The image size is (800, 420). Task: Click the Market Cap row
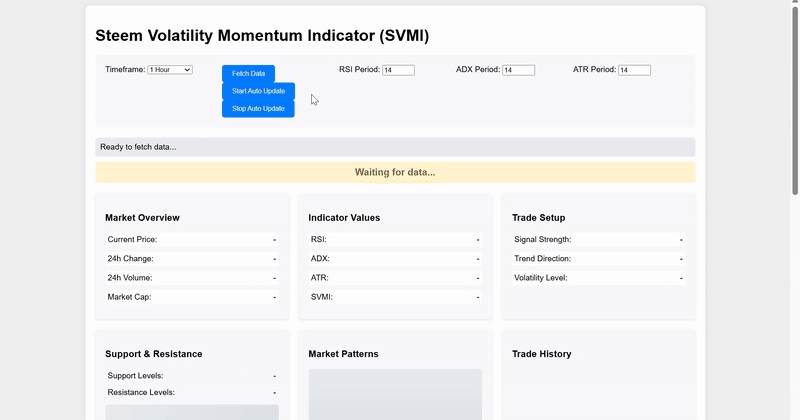[x=192, y=297]
